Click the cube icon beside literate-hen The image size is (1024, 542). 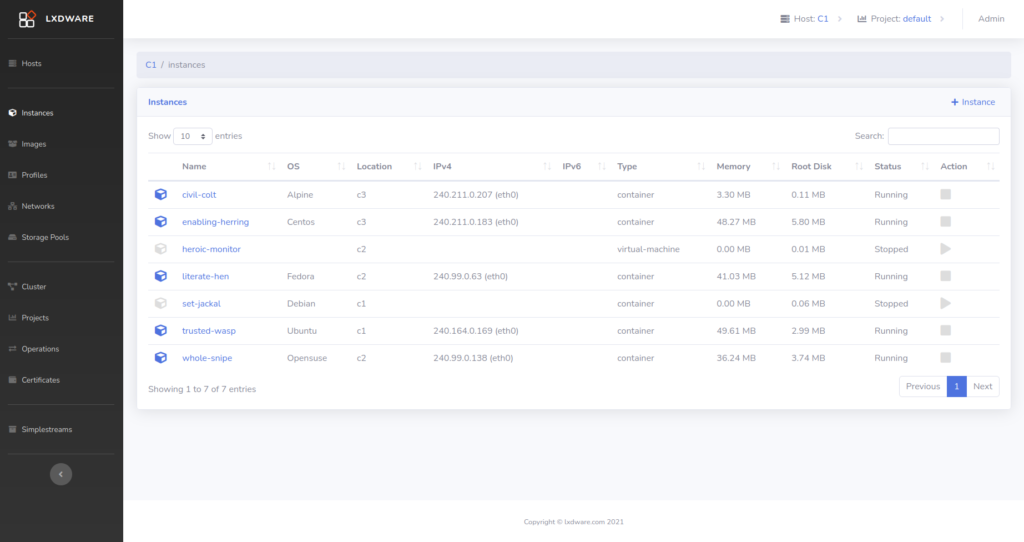161,276
